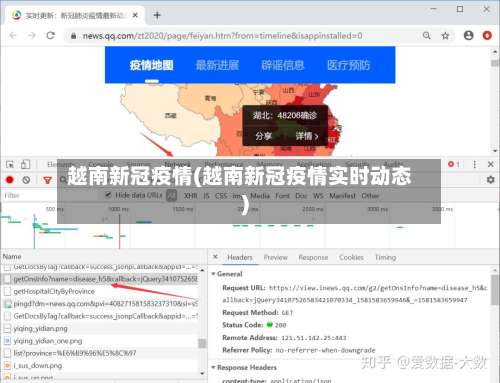Close the current browser tab
The image size is (500, 383).
point(135,15)
